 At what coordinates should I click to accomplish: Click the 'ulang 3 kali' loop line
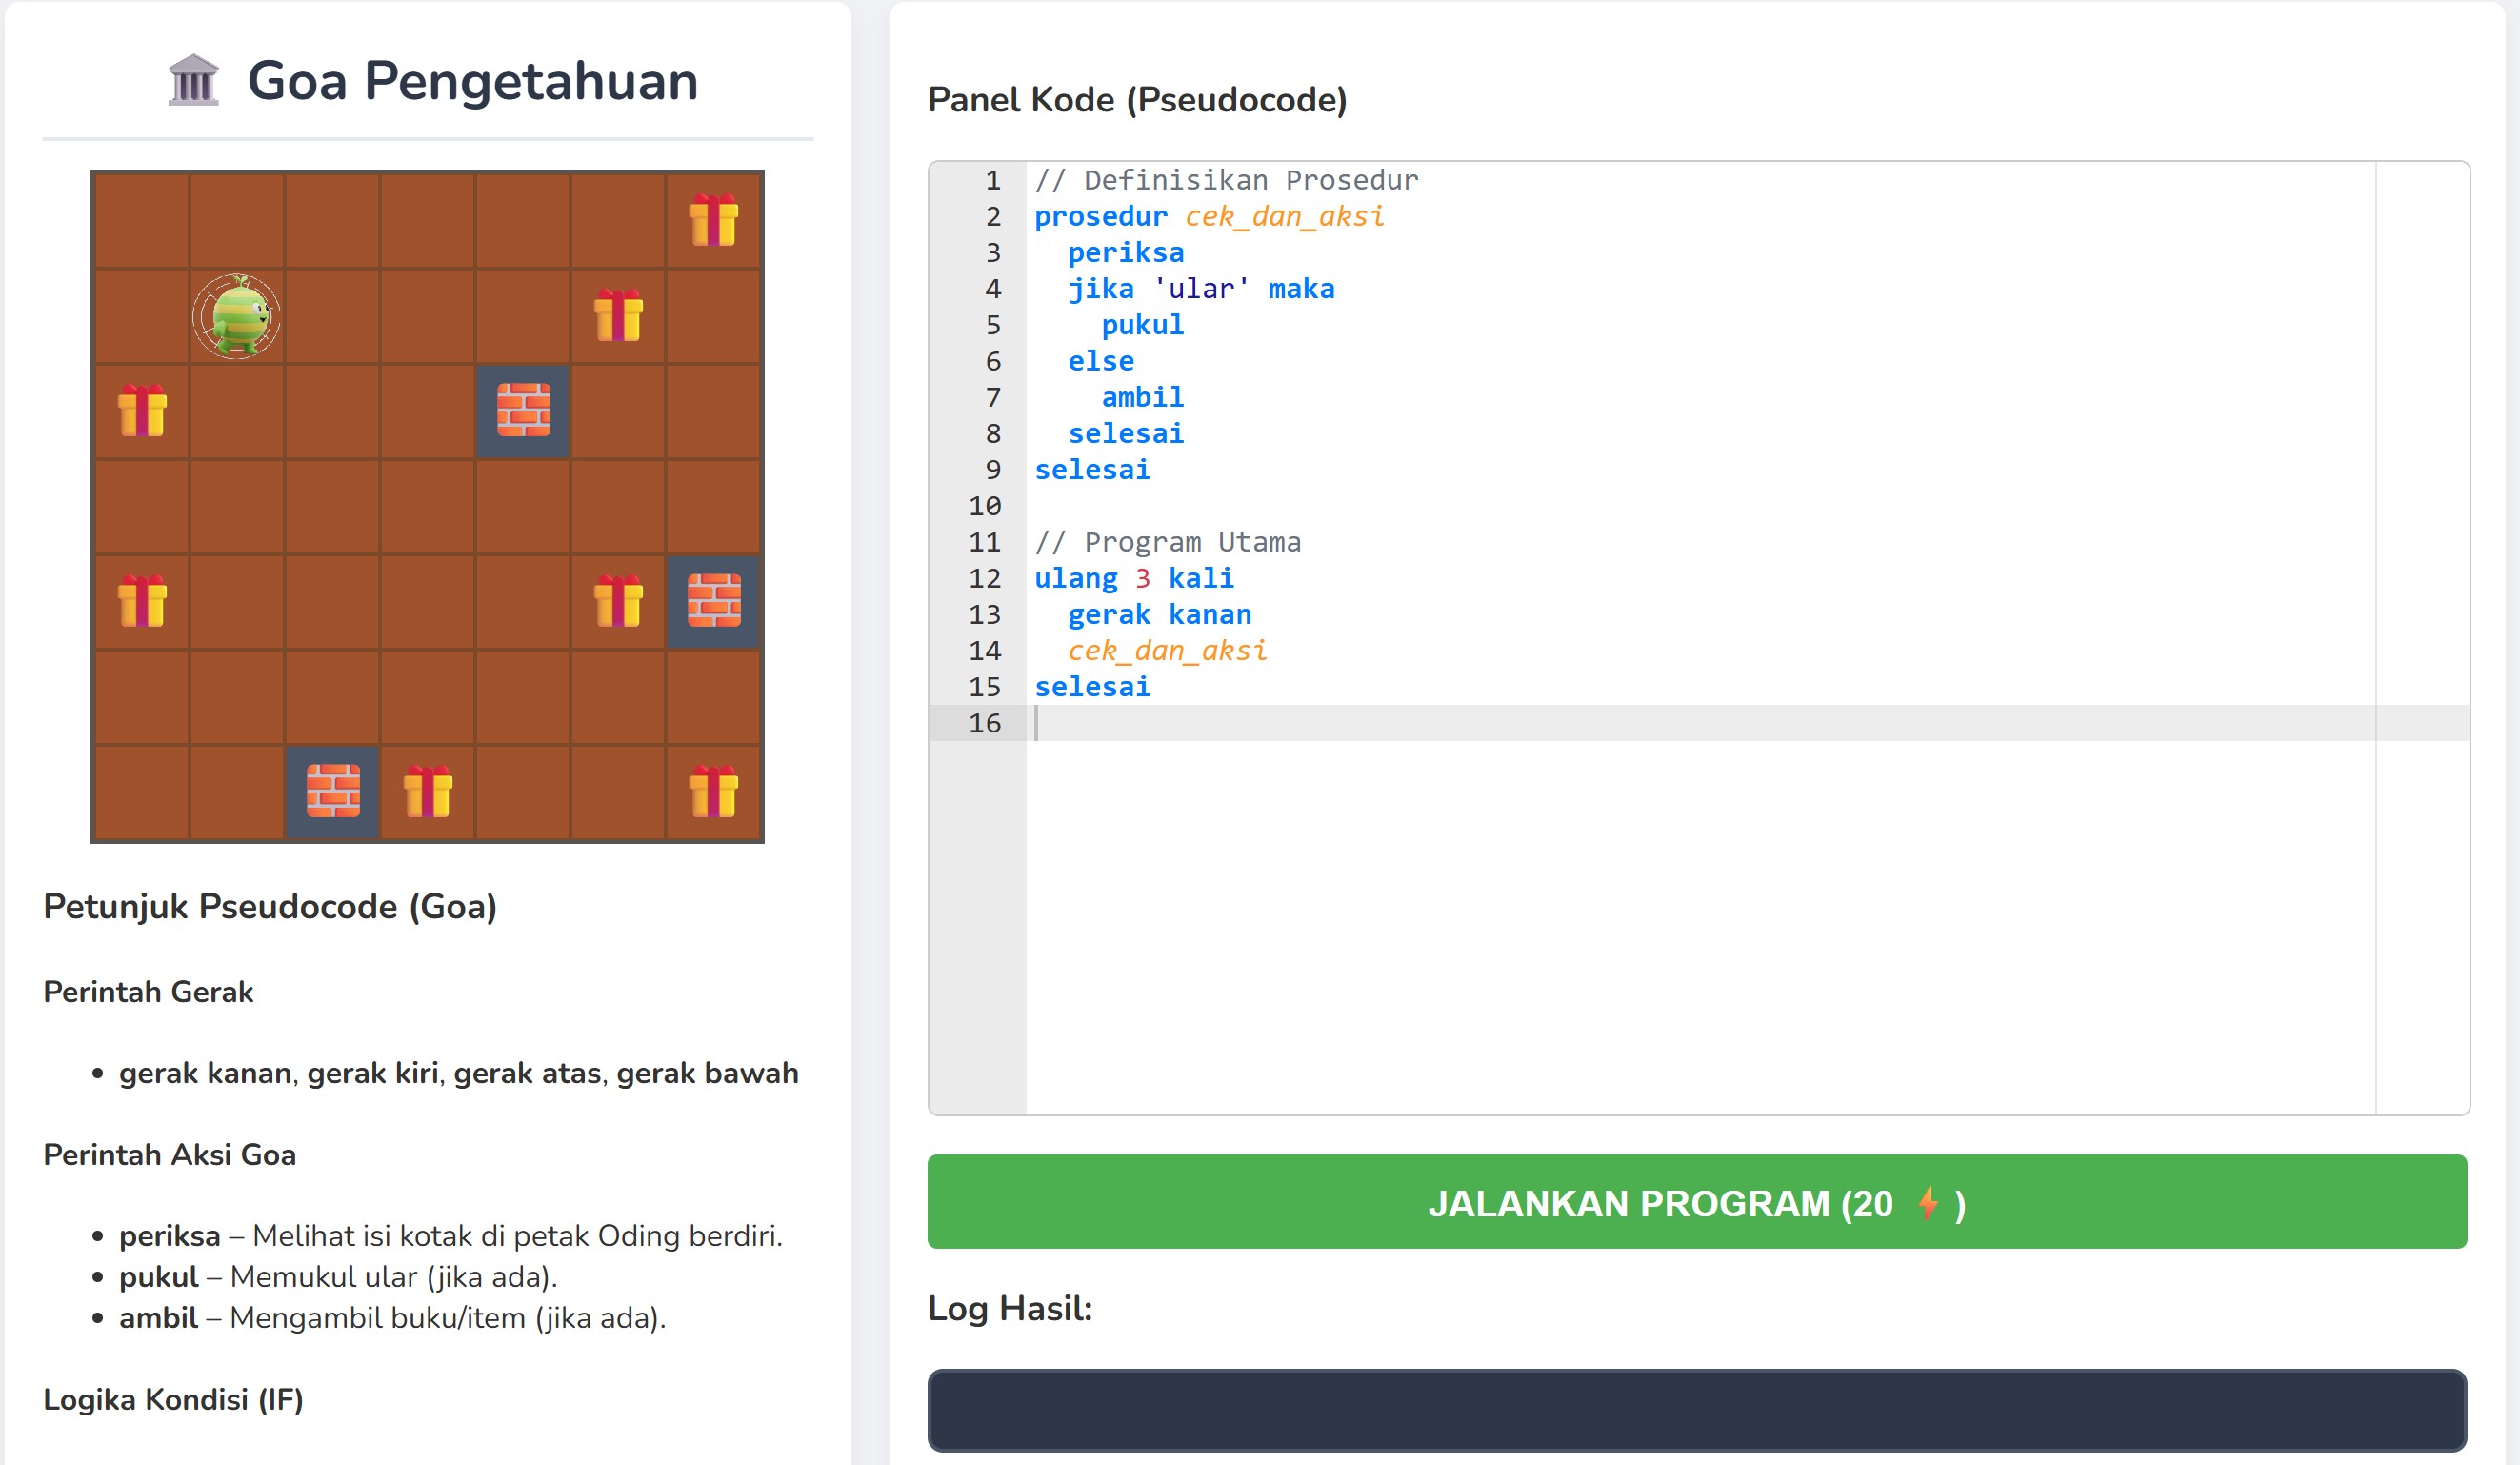point(1133,578)
